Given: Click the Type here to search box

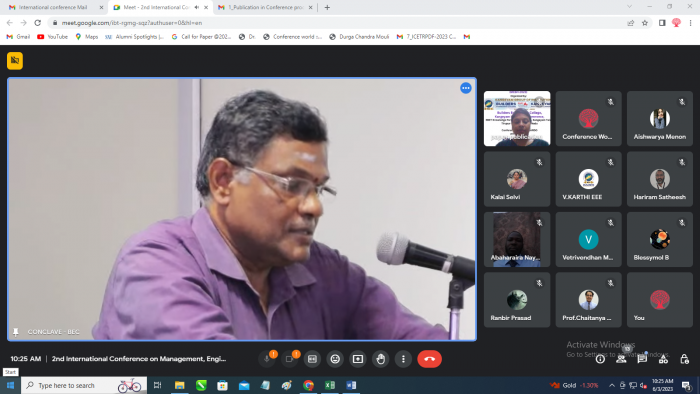Looking at the screenshot, I should pos(84,385).
